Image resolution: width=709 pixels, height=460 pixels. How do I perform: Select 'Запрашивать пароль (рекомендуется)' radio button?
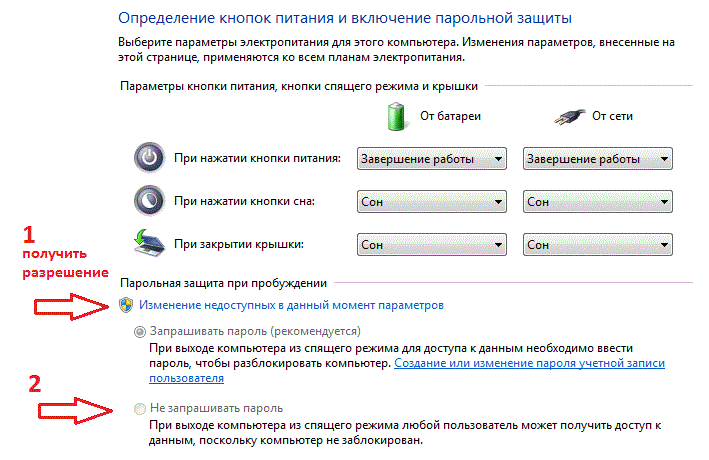(140, 332)
